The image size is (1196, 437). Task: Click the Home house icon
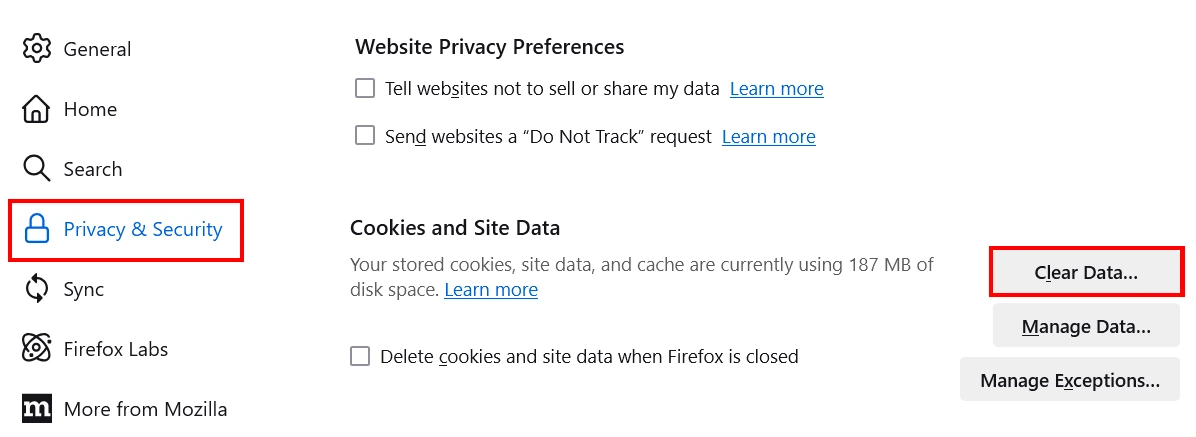(37, 109)
